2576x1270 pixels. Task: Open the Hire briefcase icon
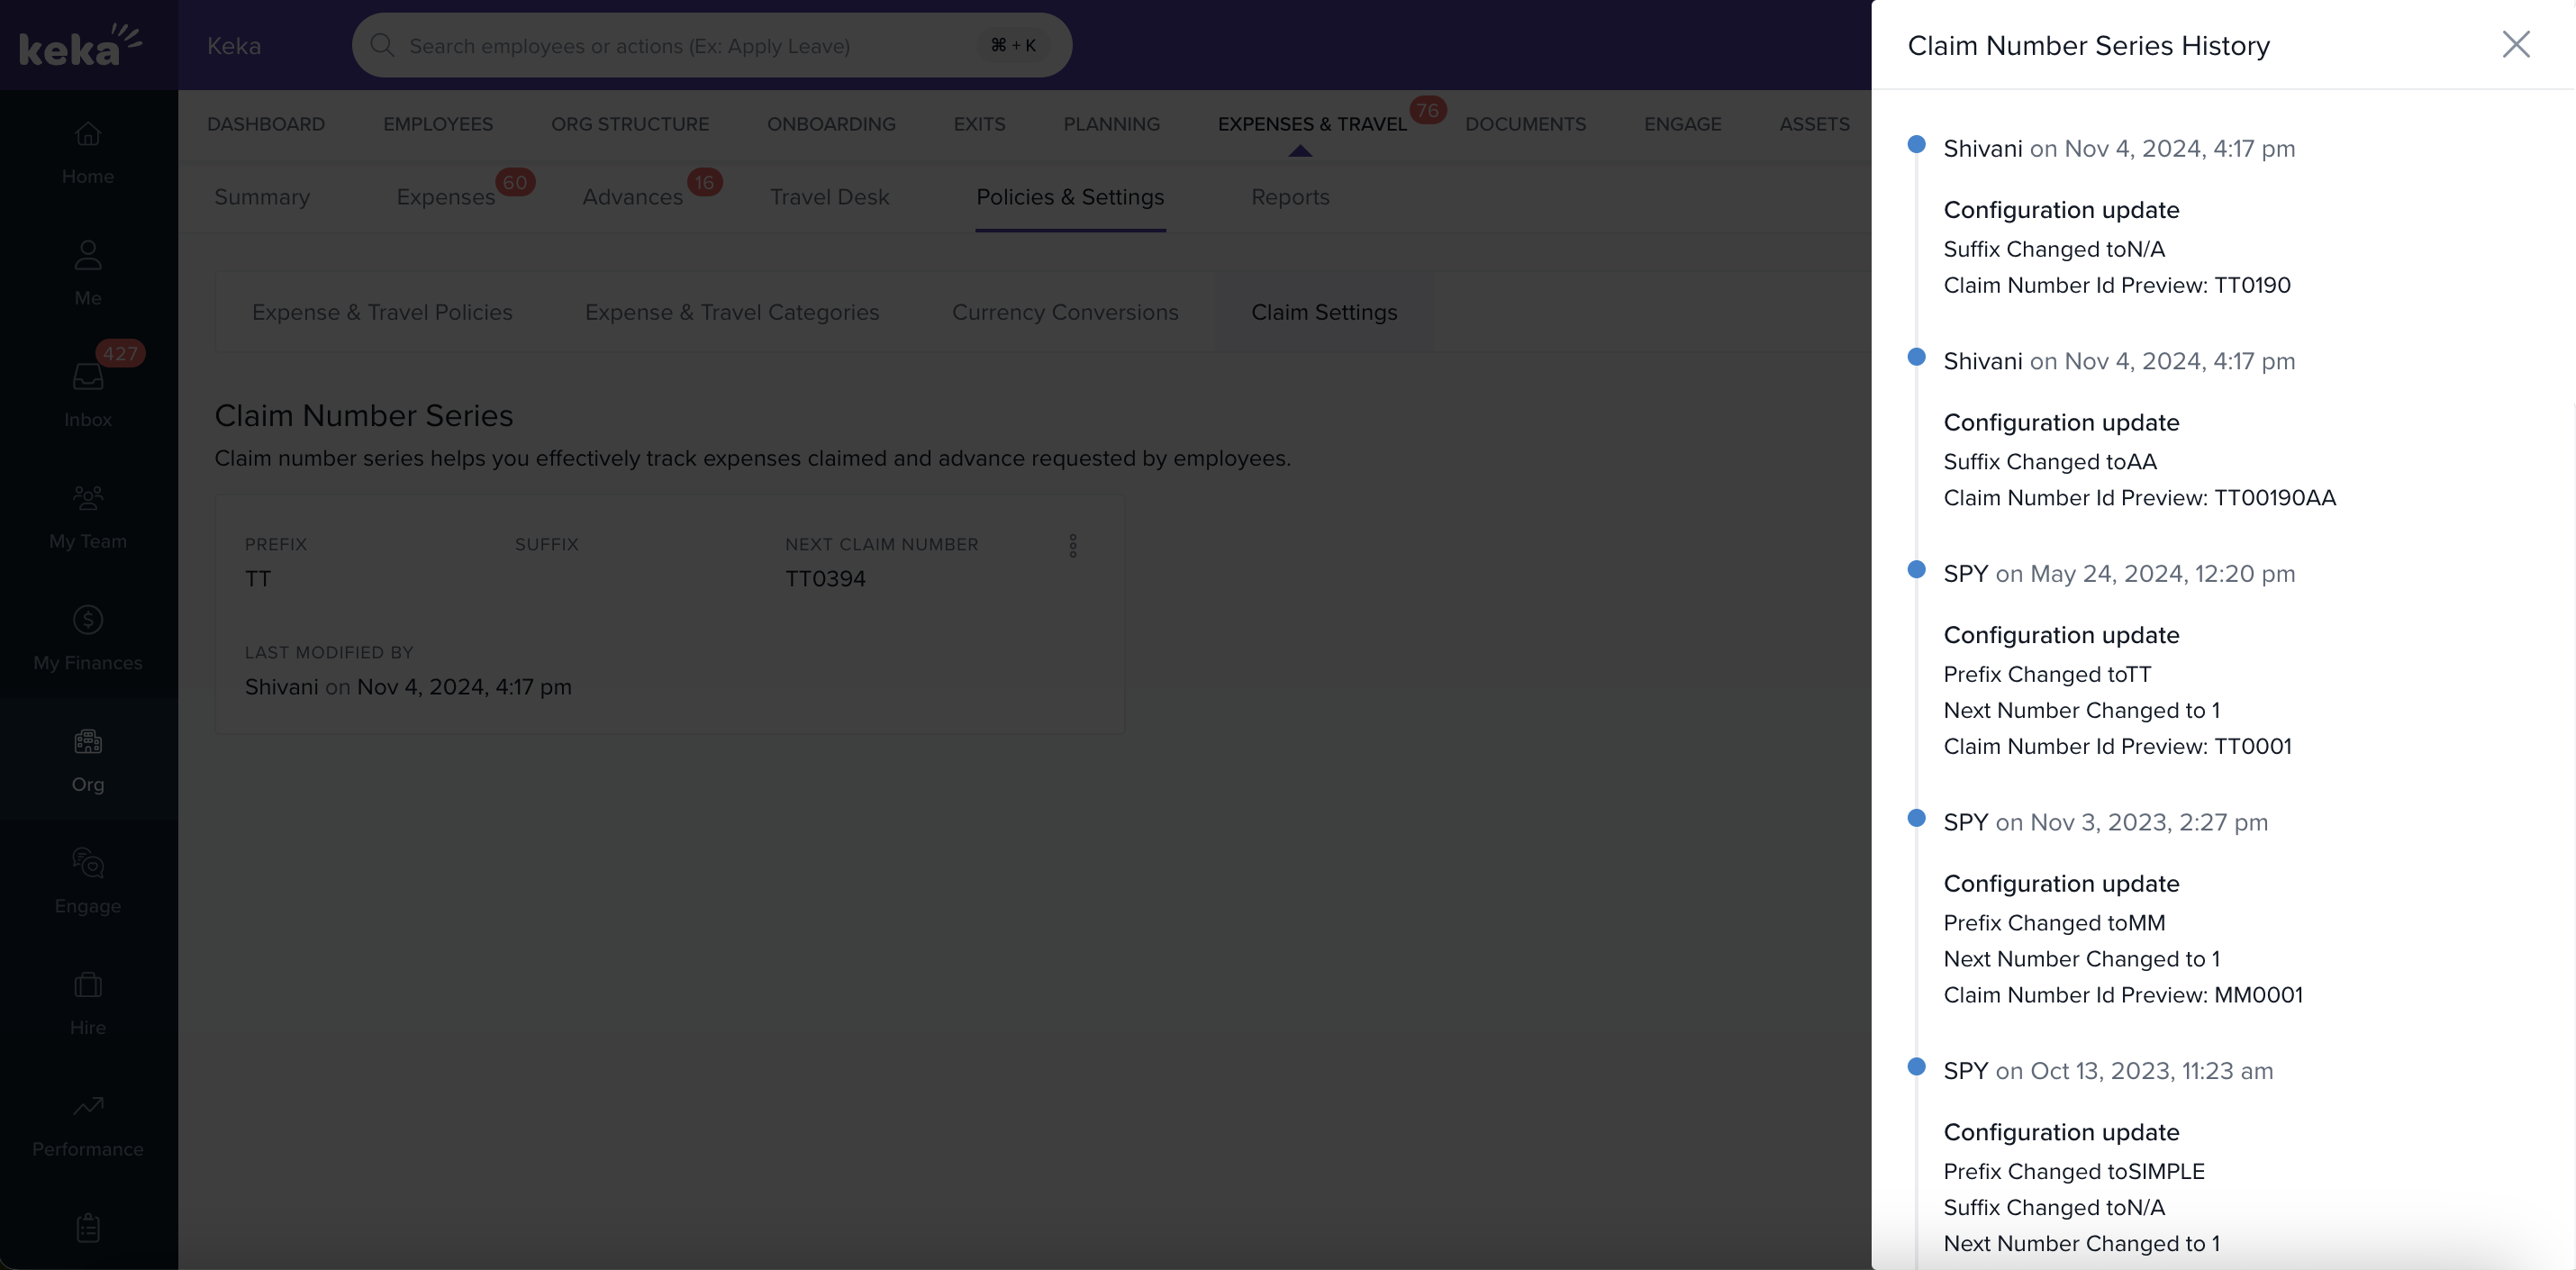click(x=88, y=985)
